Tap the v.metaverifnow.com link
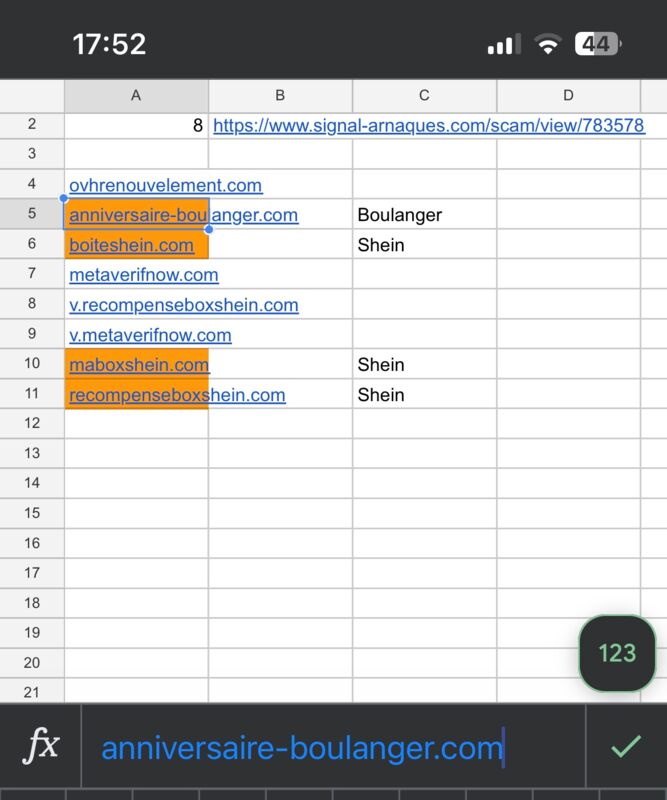The image size is (667, 800). pyautogui.click(x=150, y=335)
